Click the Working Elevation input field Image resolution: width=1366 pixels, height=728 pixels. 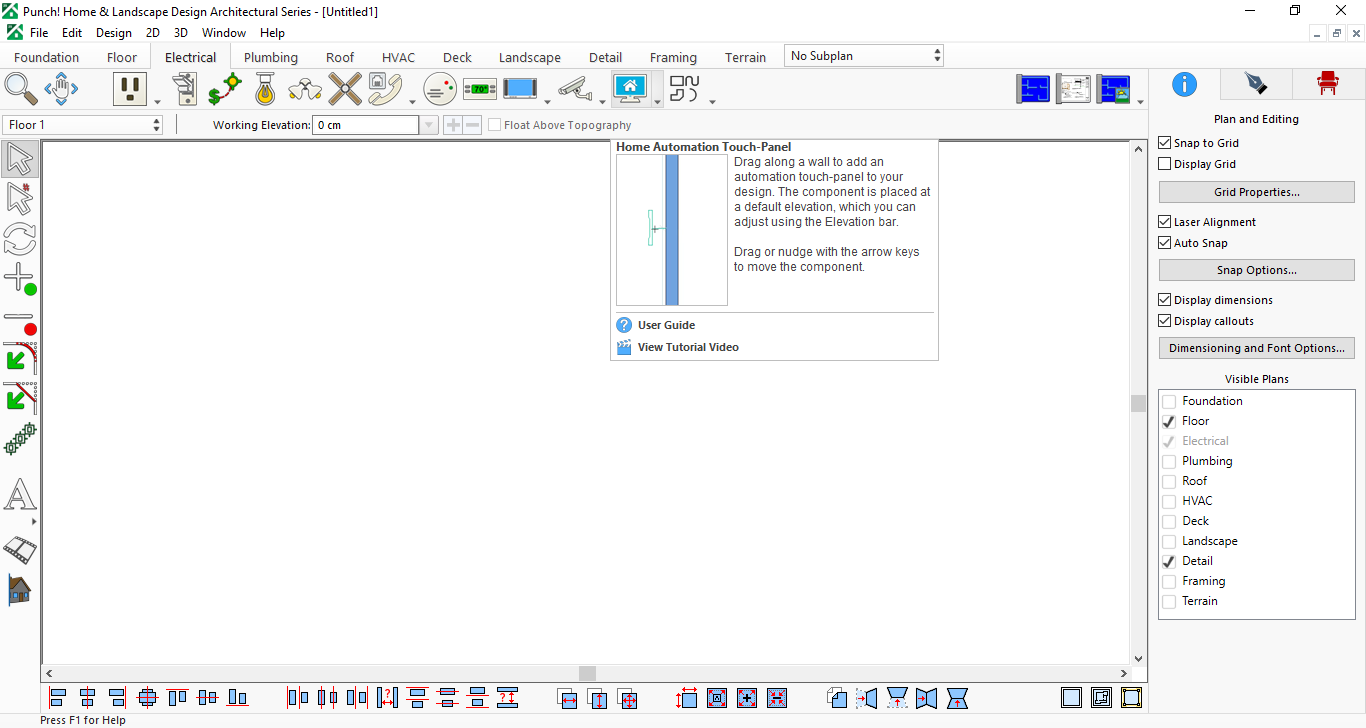[x=365, y=125]
